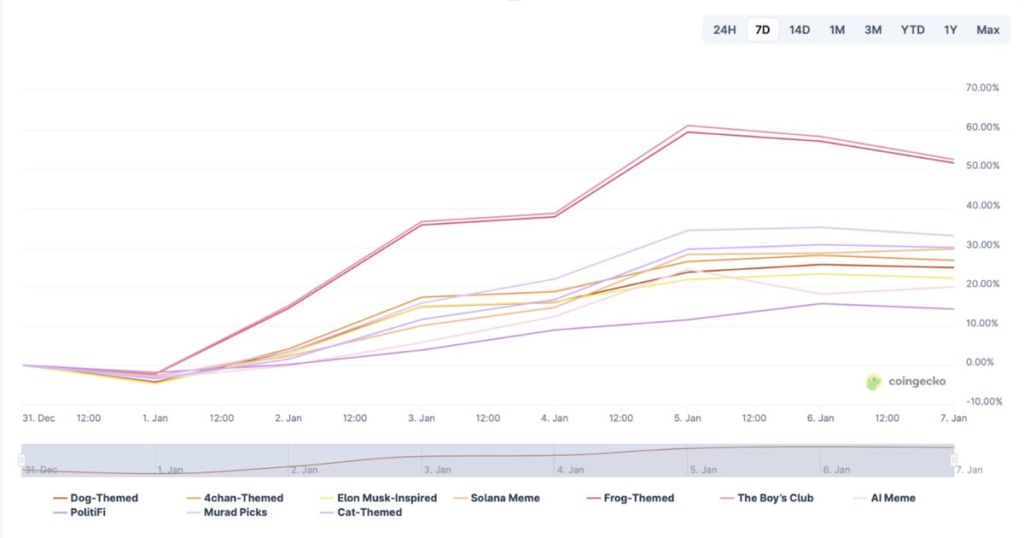Screen dimensions: 1024x538
Task: Select the 14D range tab
Action: pos(799,30)
